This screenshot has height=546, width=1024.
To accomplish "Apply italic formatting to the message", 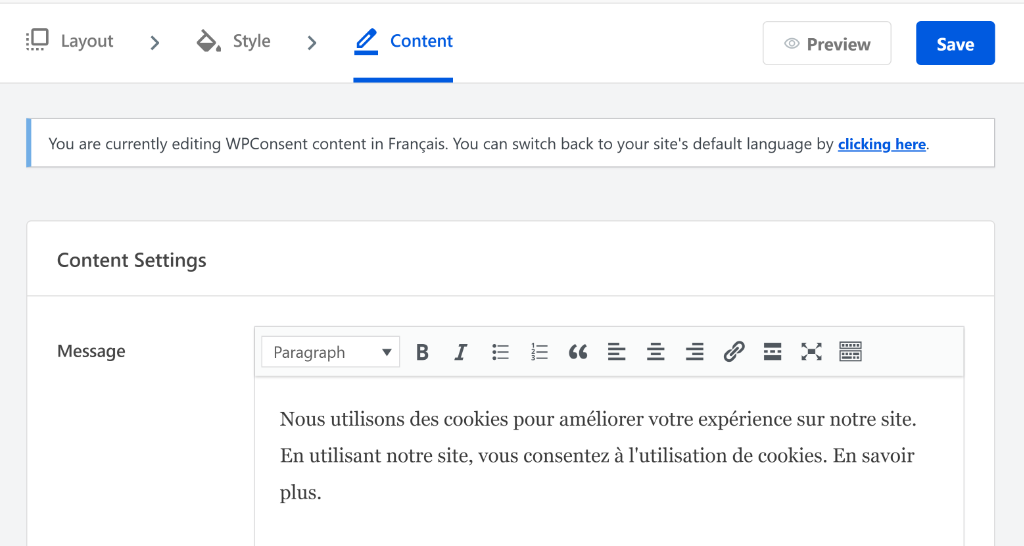I will click(461, 352).
